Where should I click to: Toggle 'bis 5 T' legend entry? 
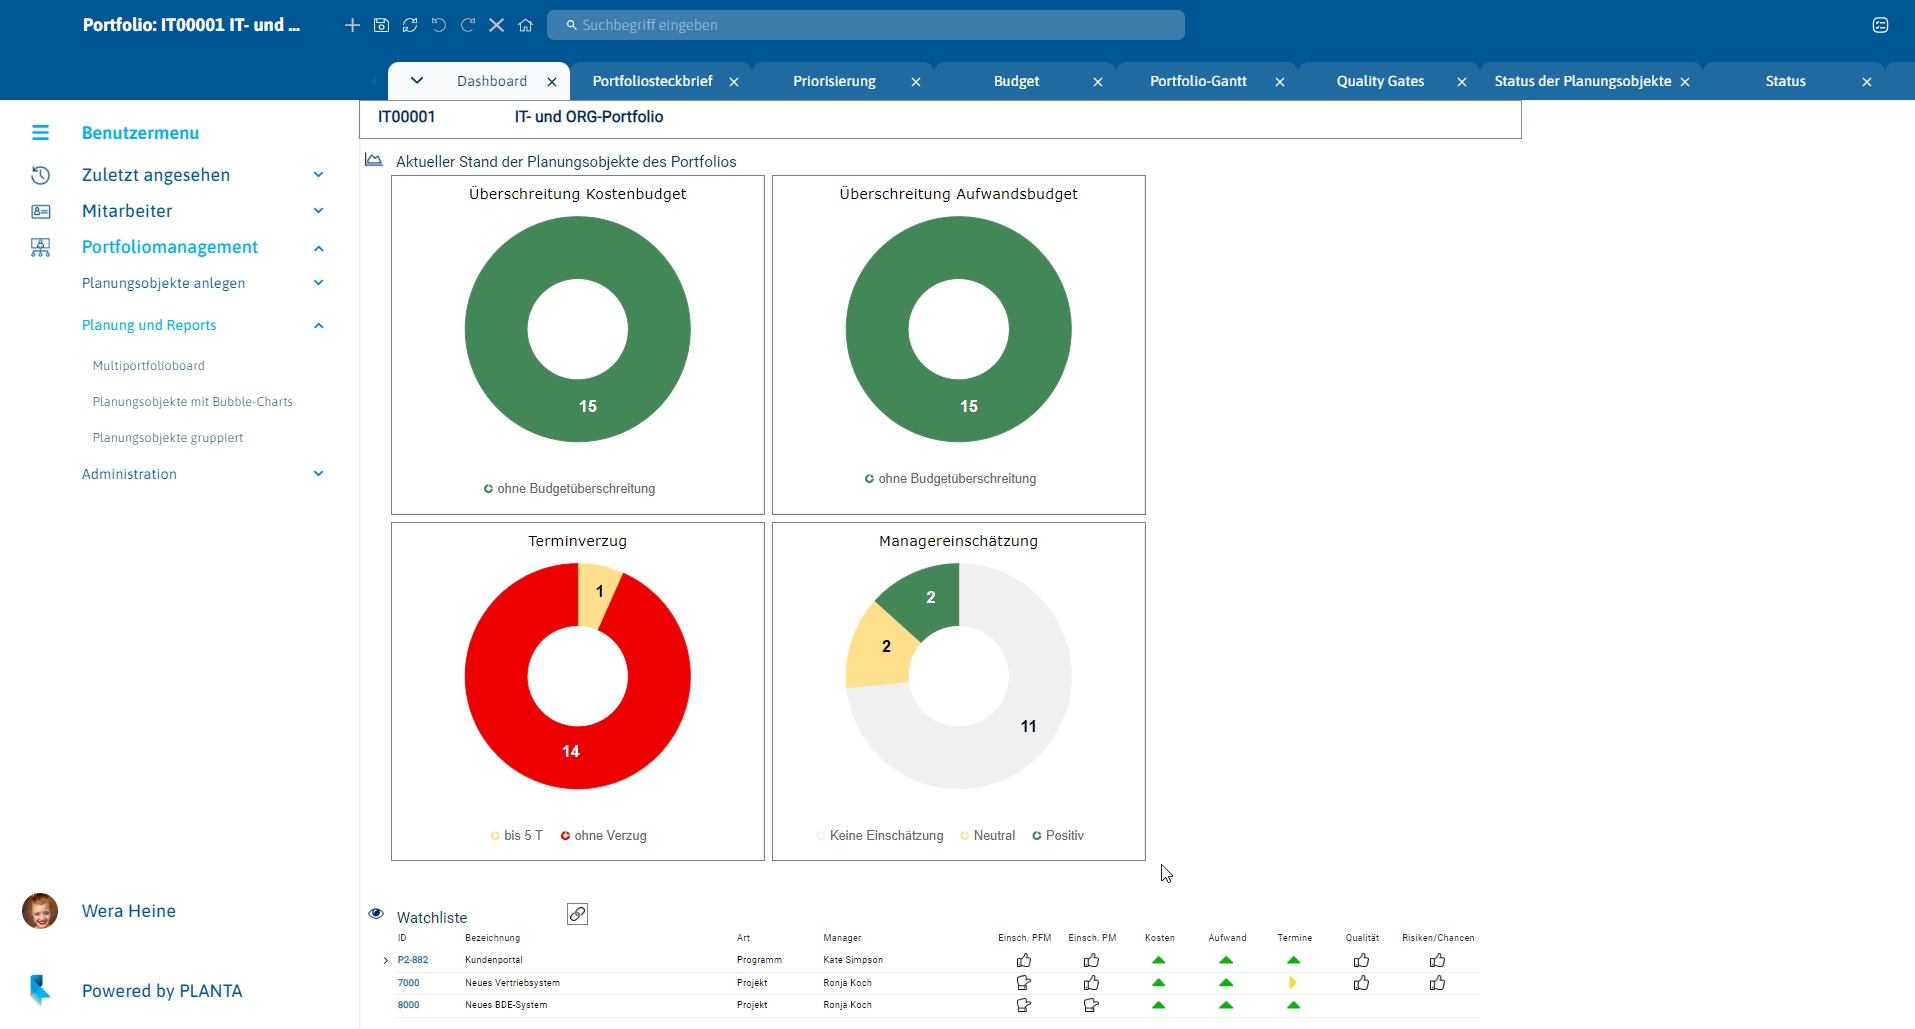point(517,836)
